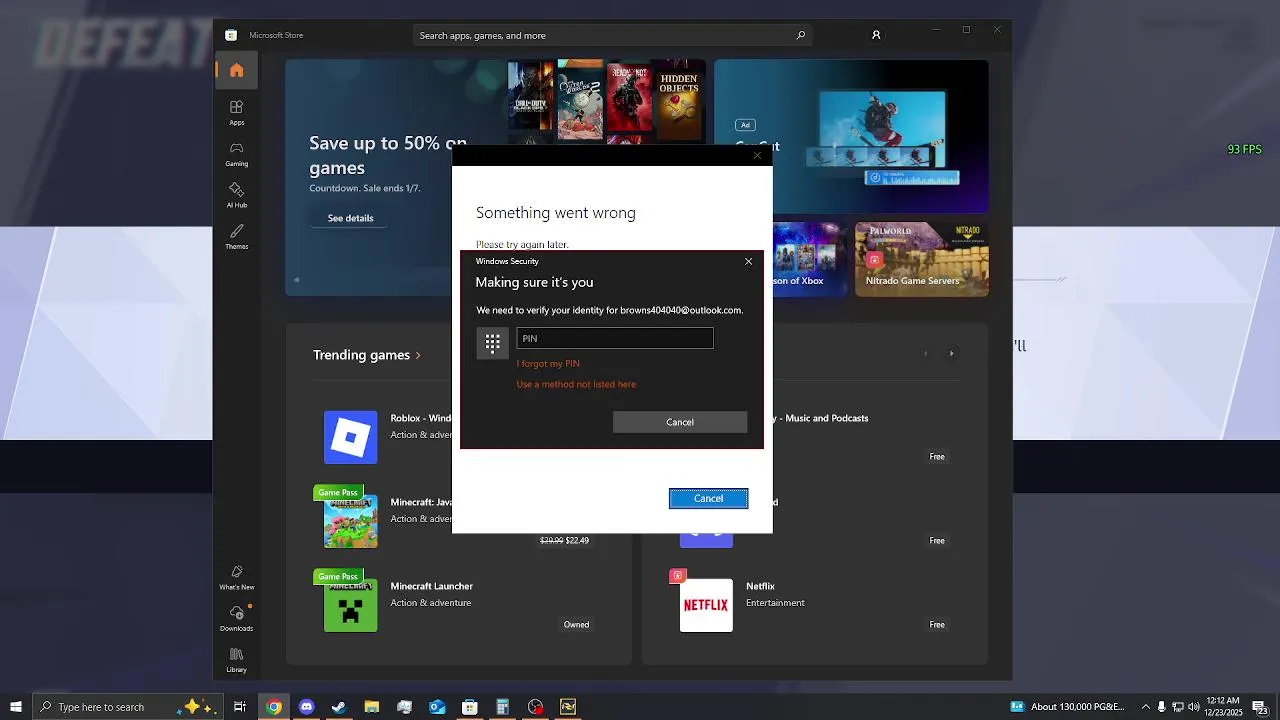Open Apps section in Store sidebar
Viewport: 1280px width, 720px height.
point(236,112)
